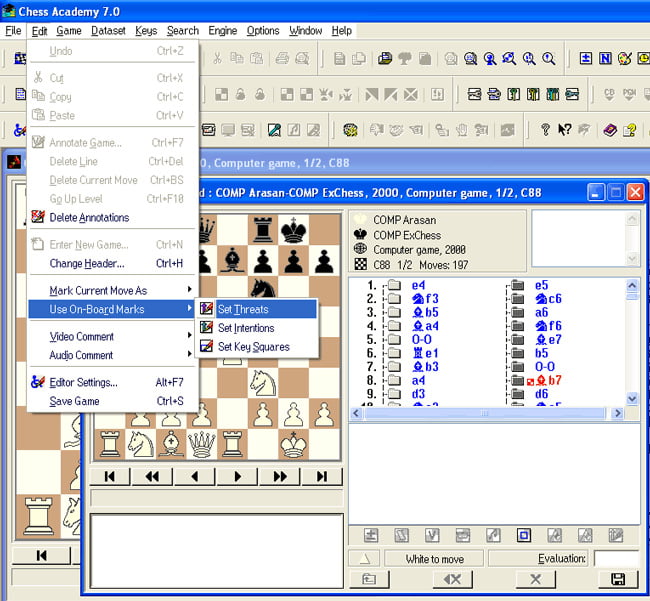
Task: Open the Engine menu
Action: tap(222, 31)
